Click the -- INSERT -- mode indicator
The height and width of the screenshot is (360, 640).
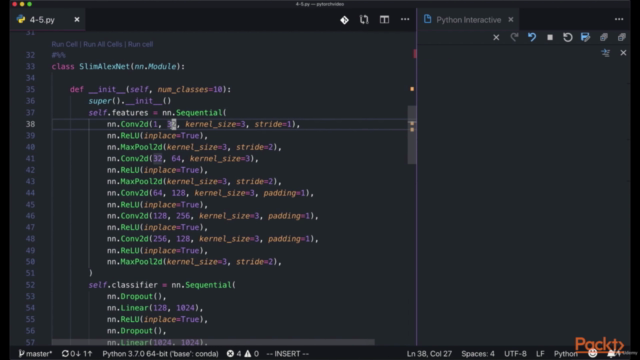[x=287, y=353]
